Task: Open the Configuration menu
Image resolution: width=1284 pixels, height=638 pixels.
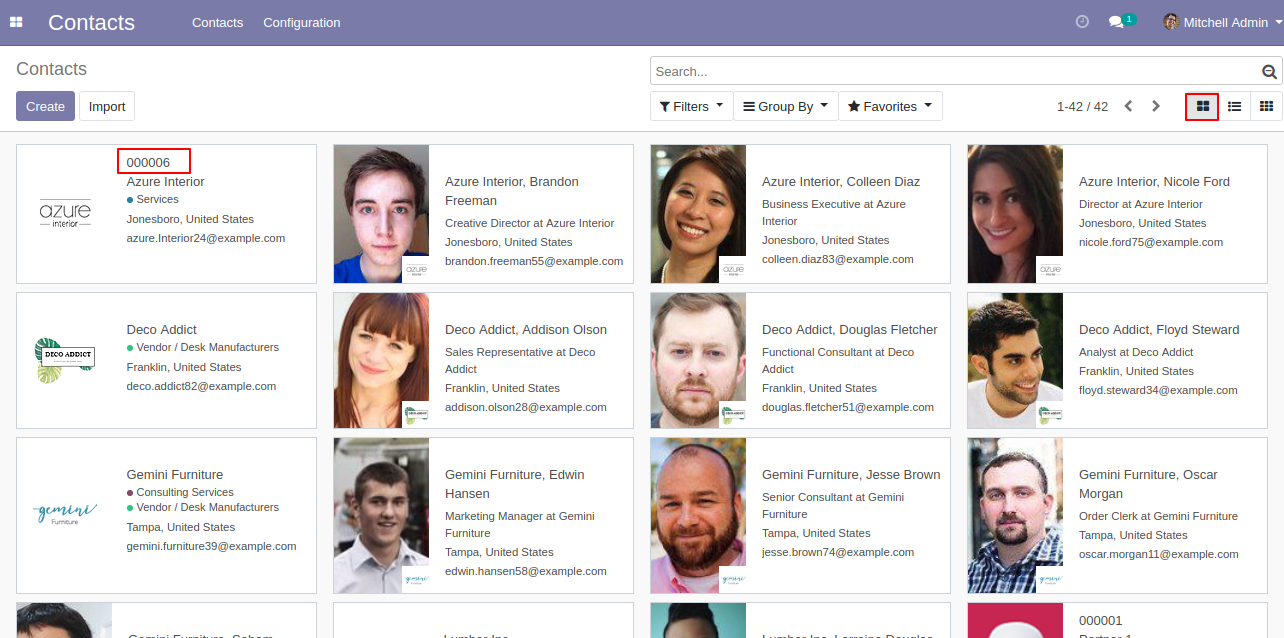Action: coord(301,22)
